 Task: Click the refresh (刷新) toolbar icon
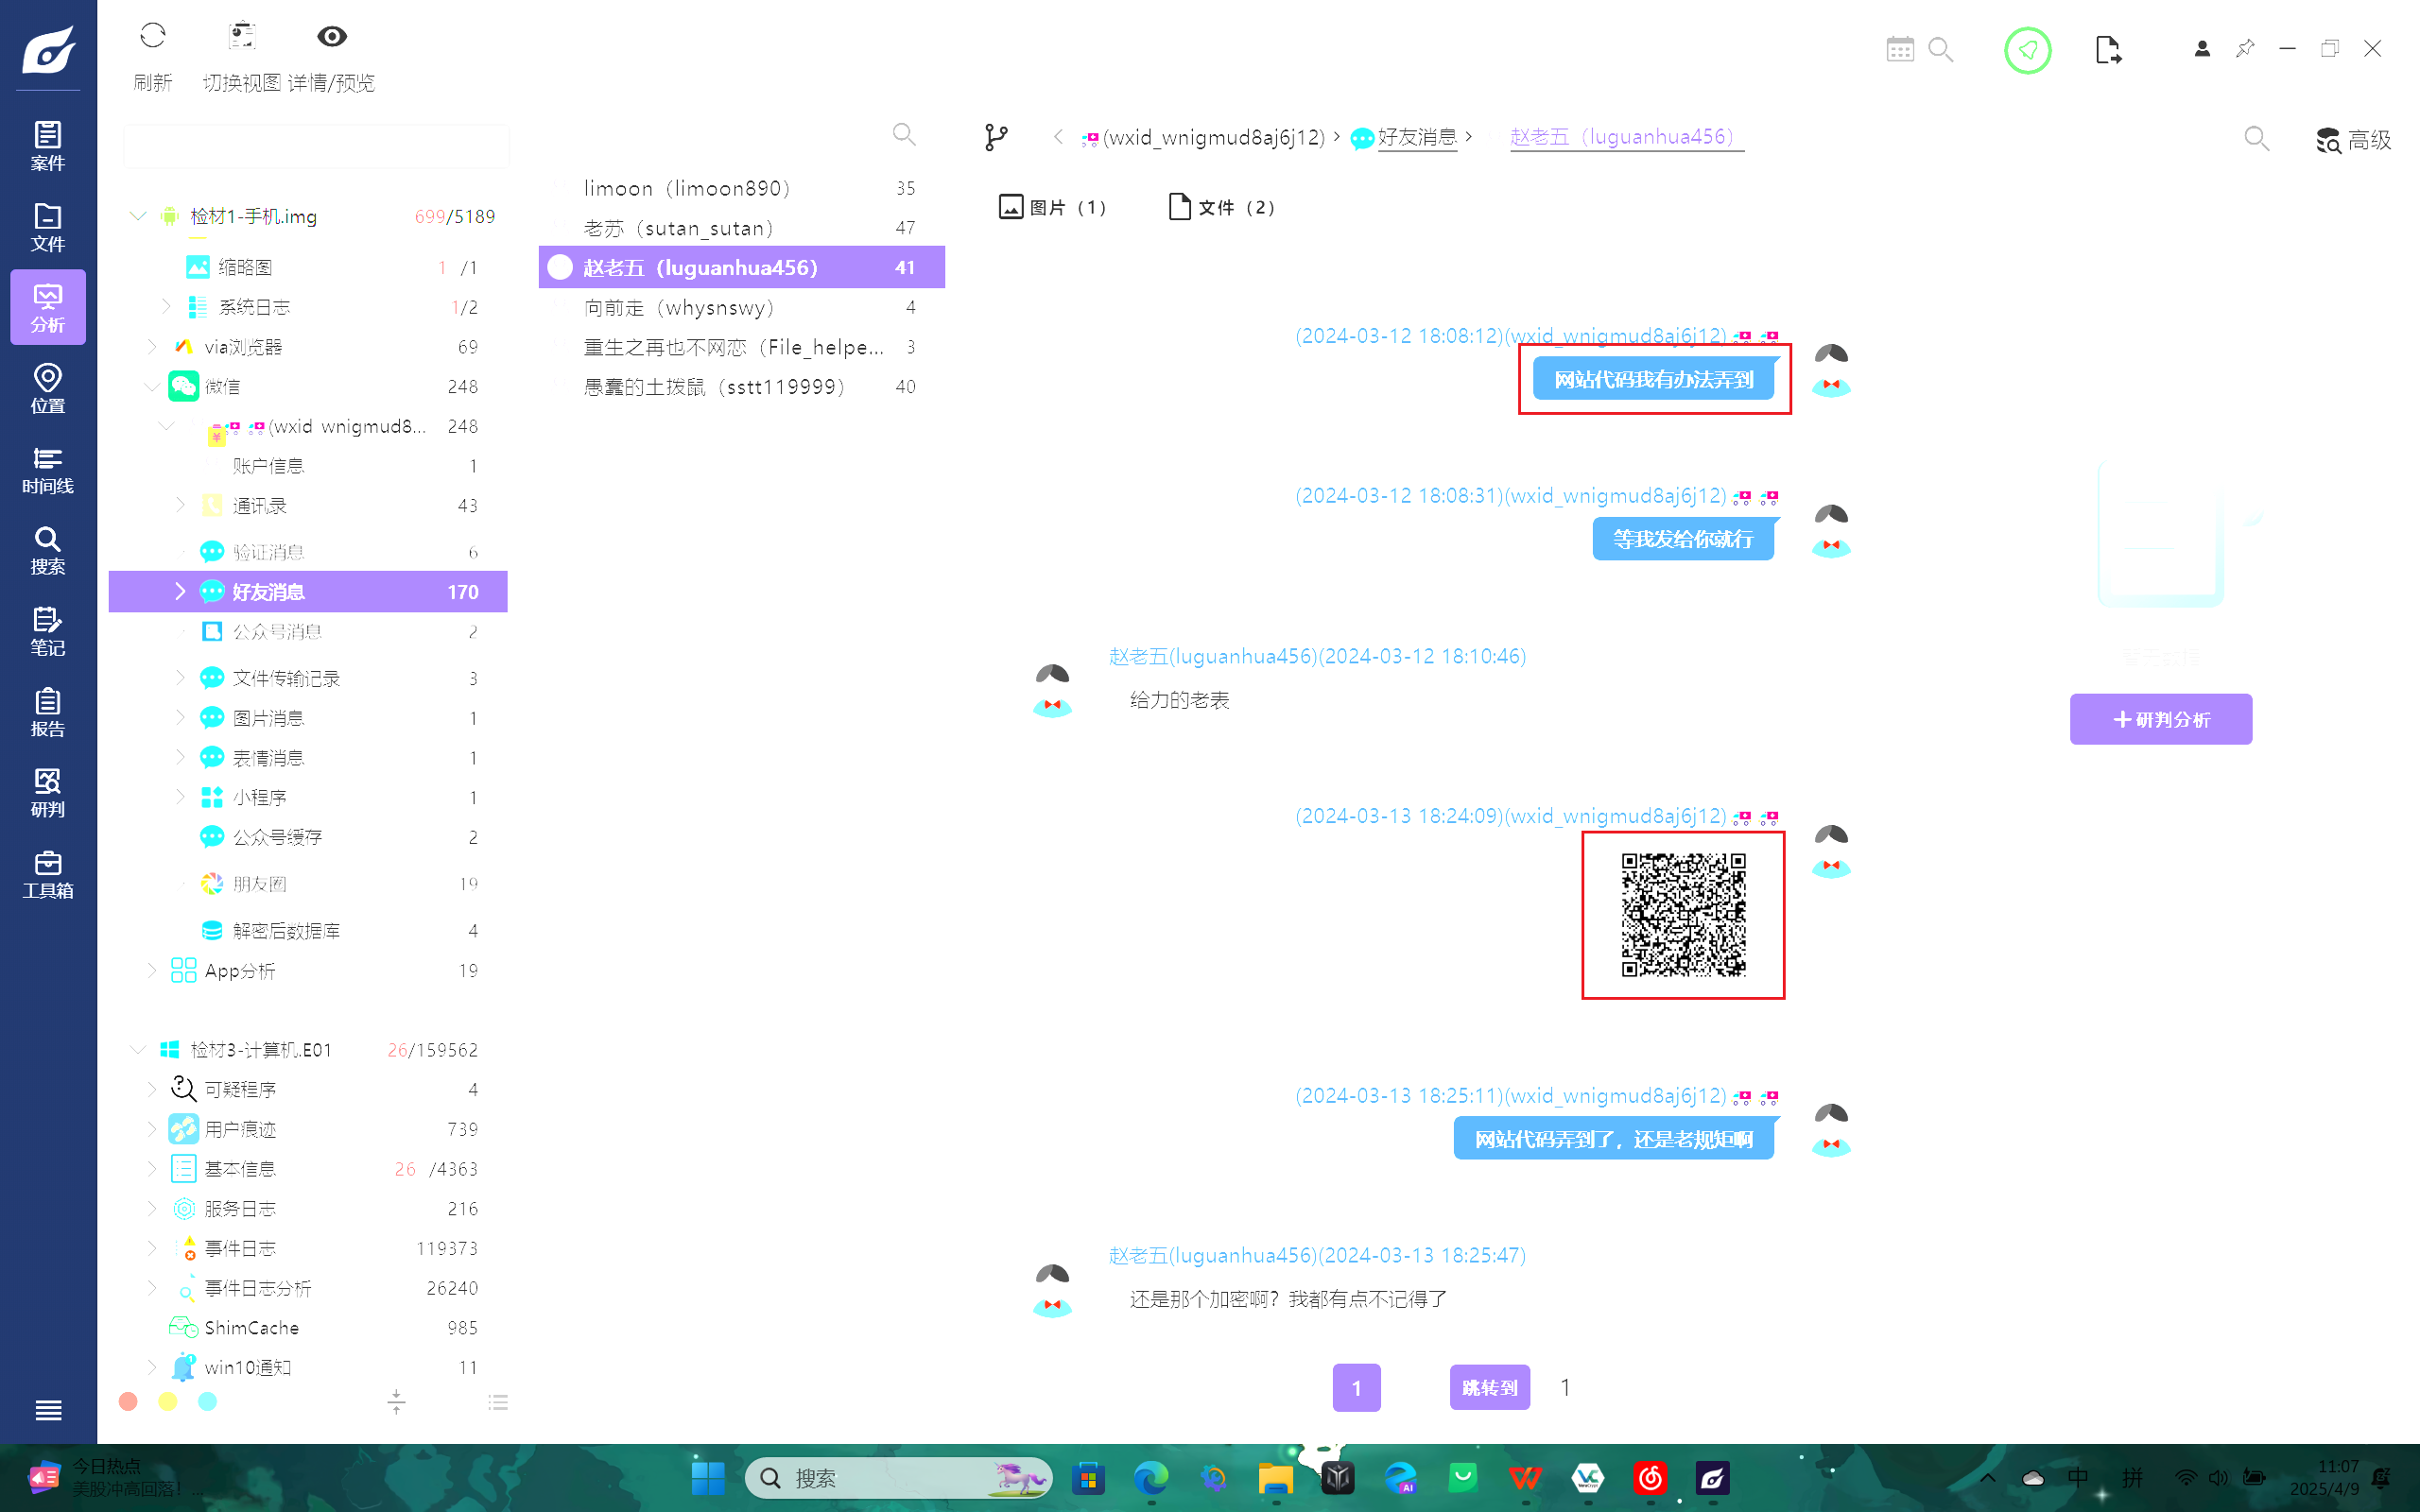[x=152, y=37]
